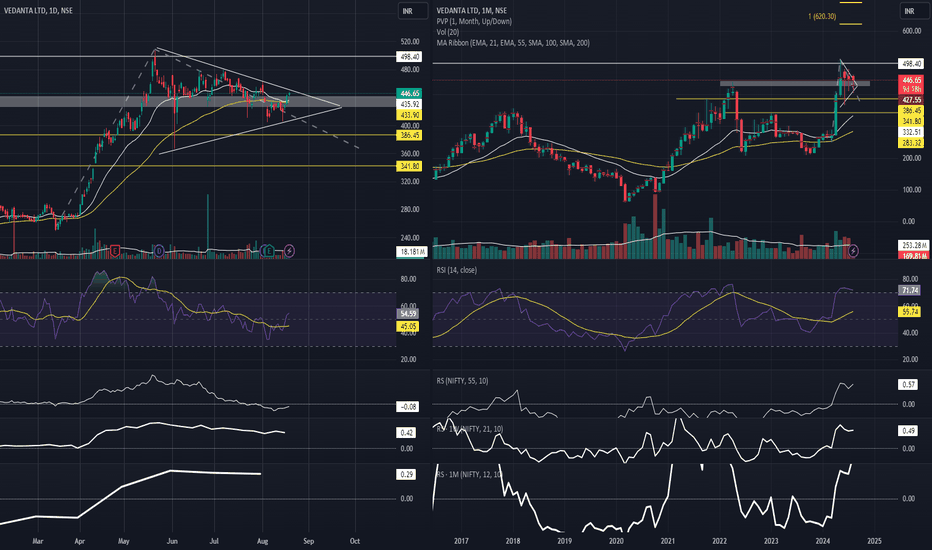Select the RS - 1M (NIFTY, 12, 10) legend
Image resolution: width=932 pixels, height=550 pixels.
point(470,474)
